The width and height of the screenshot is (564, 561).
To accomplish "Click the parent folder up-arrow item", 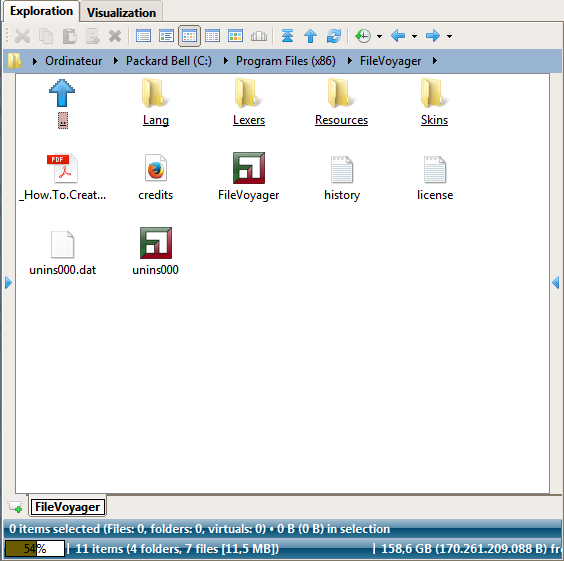I will pyautogui.click(x=62, y=103).
